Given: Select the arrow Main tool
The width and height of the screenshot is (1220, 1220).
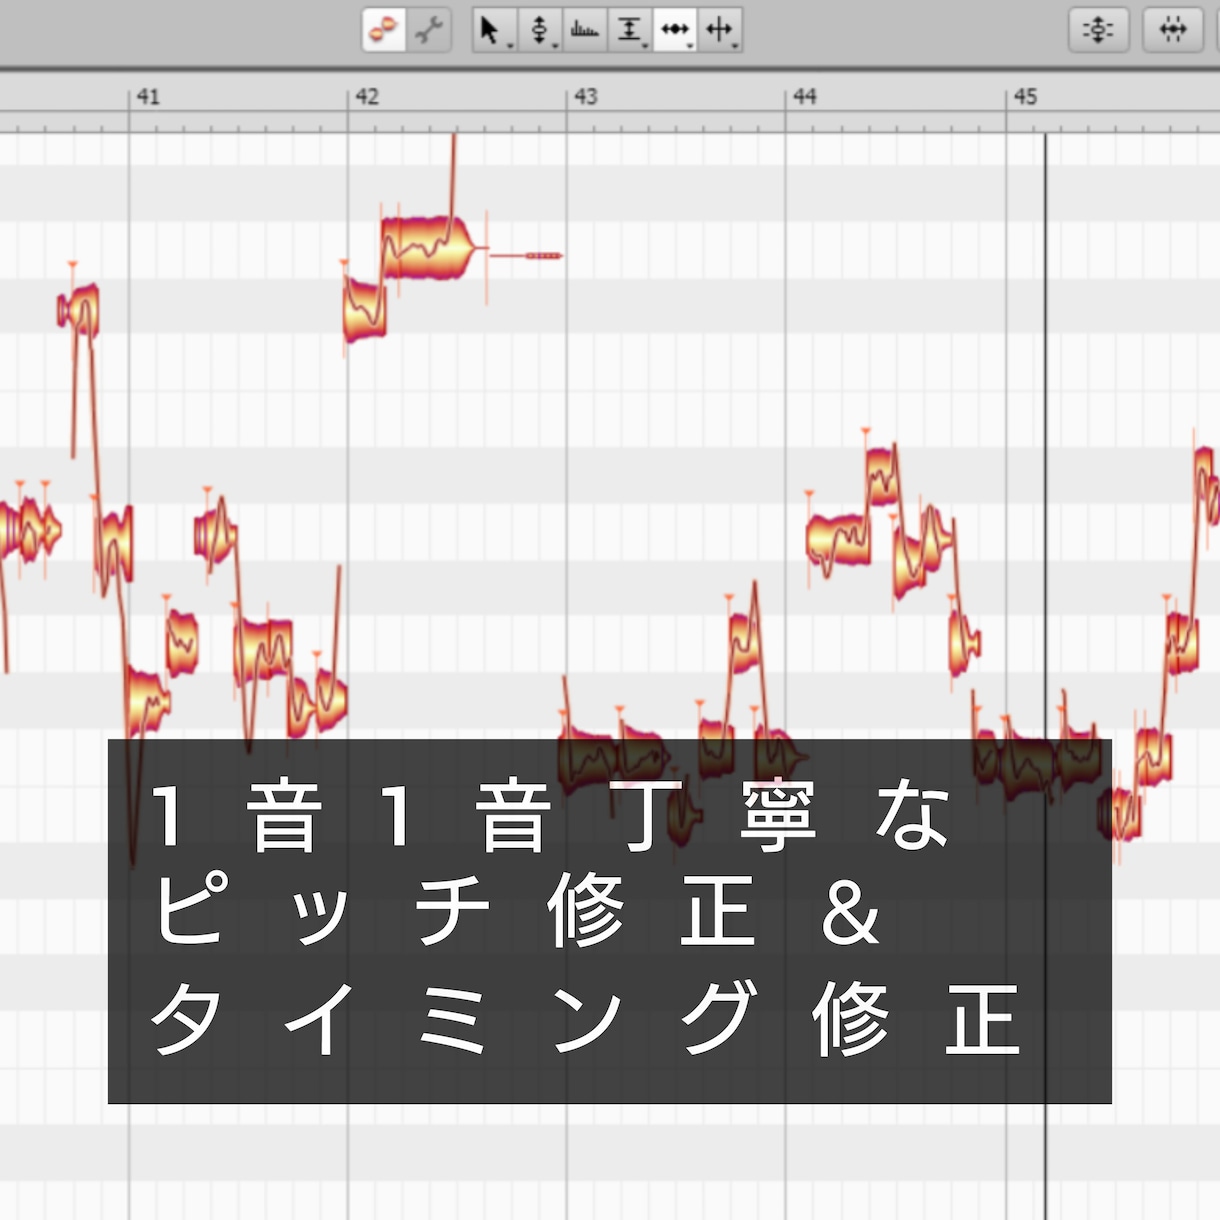Looking at the screenshot, I should tap(493, 30).
